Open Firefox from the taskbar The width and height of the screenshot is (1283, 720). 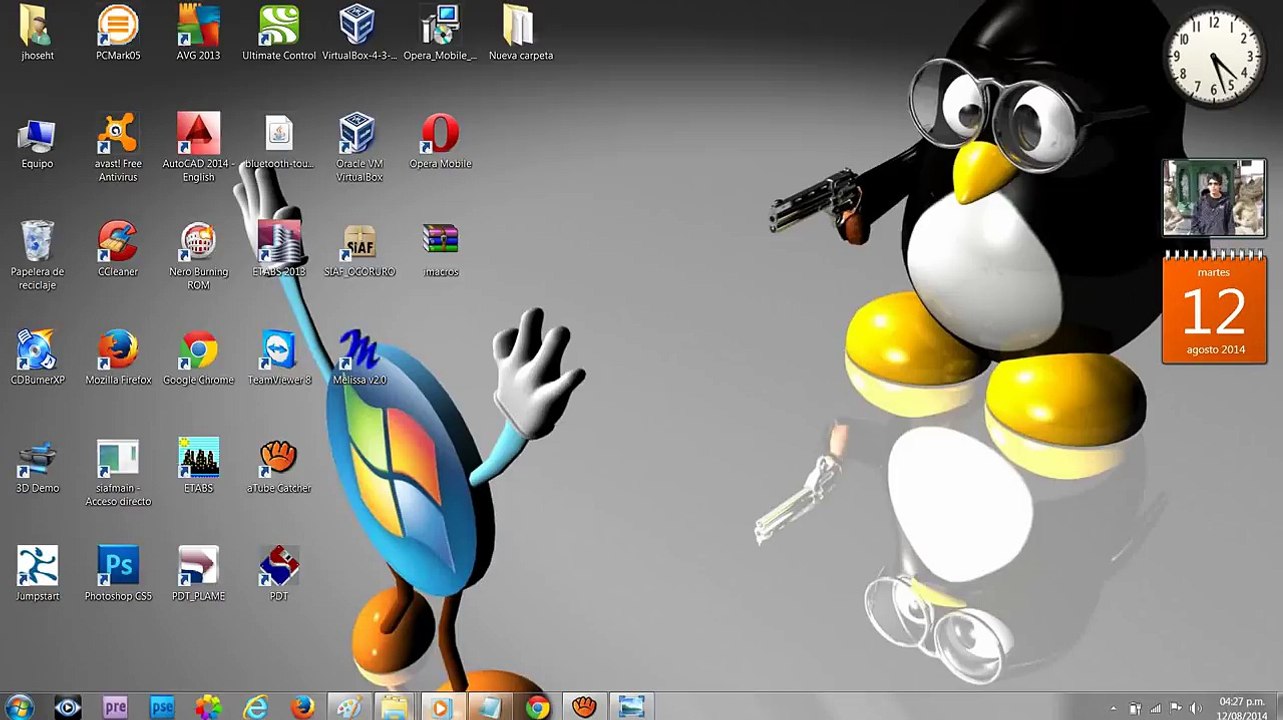[303, 707]
